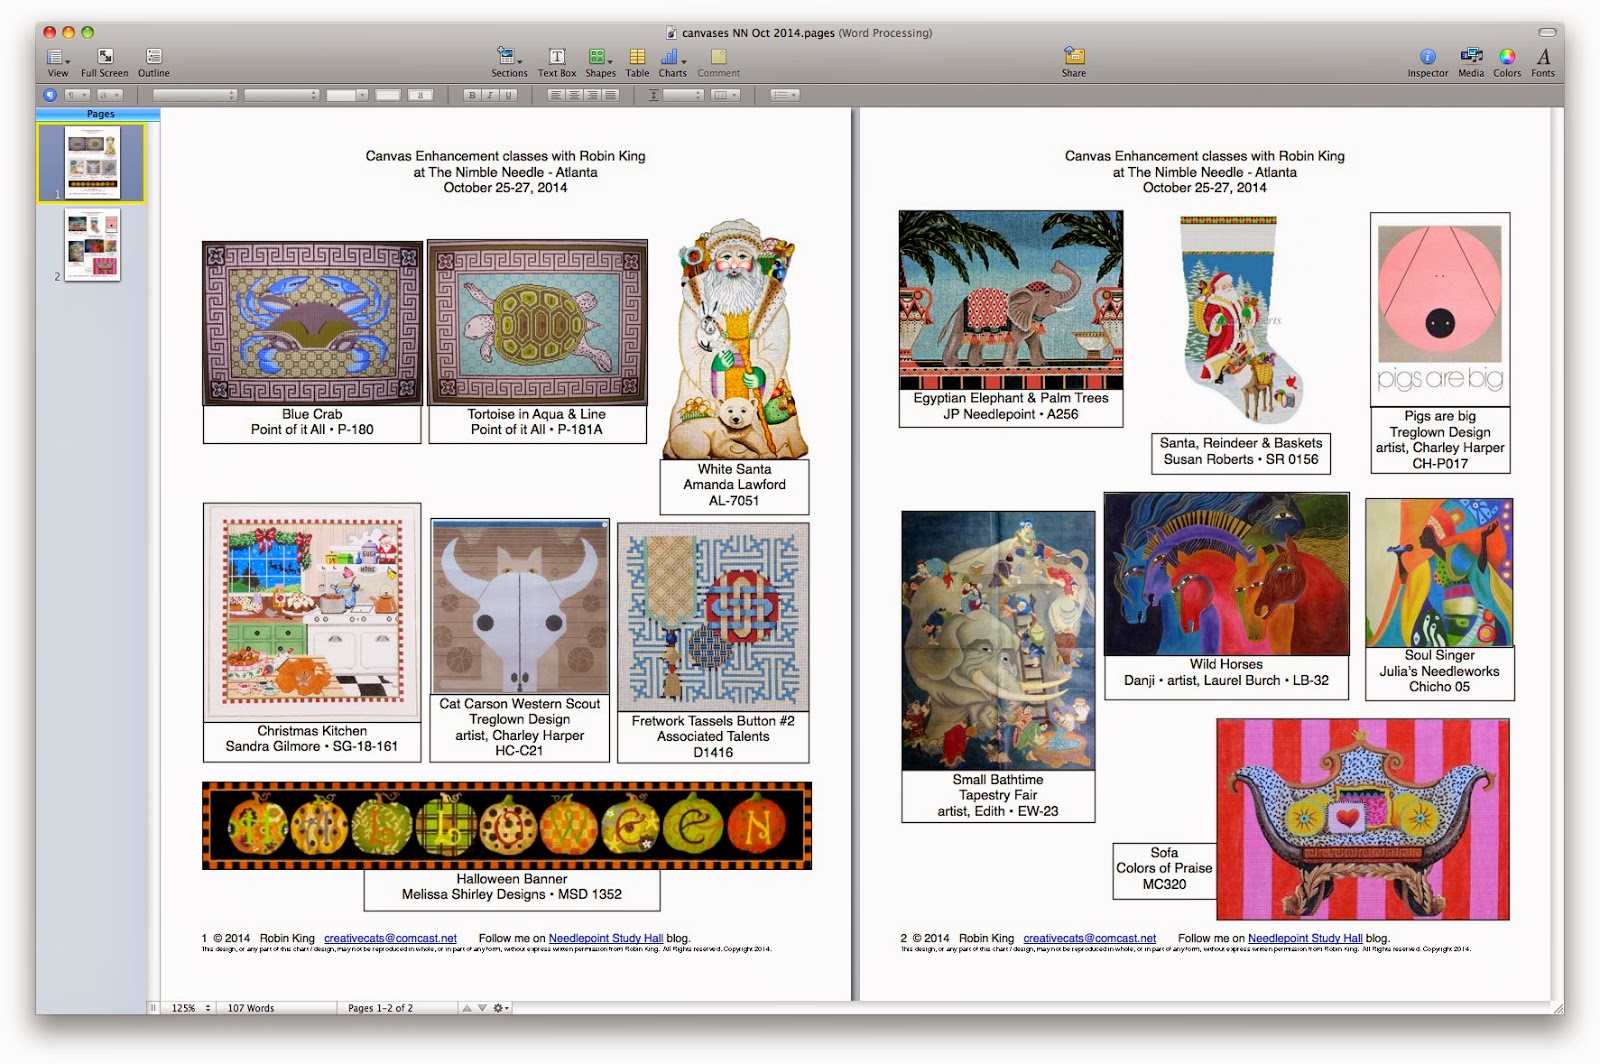Open the Charts dropdown

(673, 60)
